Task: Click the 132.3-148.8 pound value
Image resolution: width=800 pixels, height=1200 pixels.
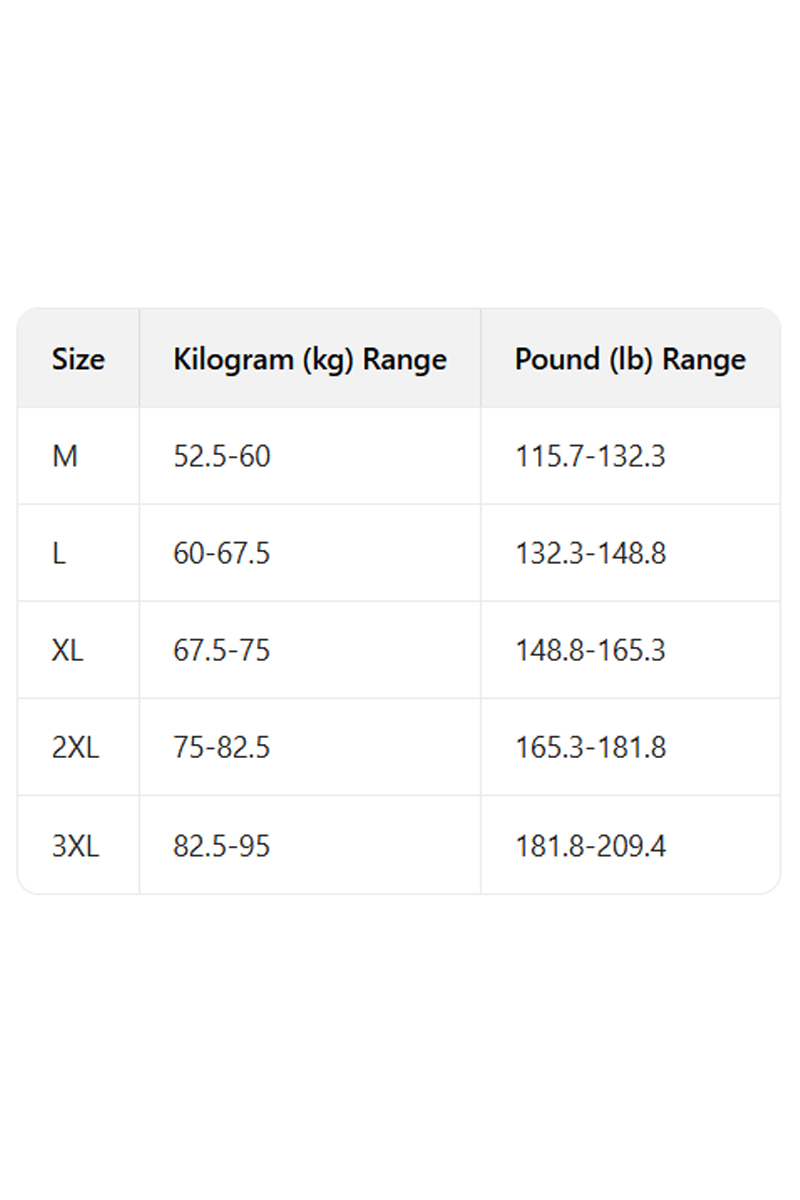Action: coord(590,553)
